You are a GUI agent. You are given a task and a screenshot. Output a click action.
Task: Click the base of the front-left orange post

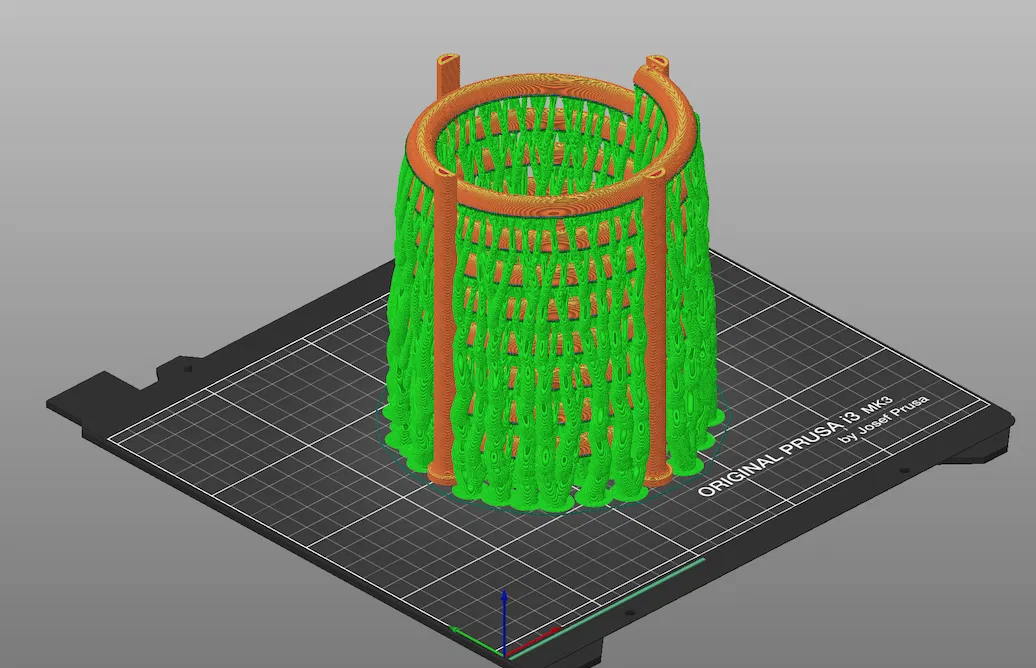[x=441, y=474]
